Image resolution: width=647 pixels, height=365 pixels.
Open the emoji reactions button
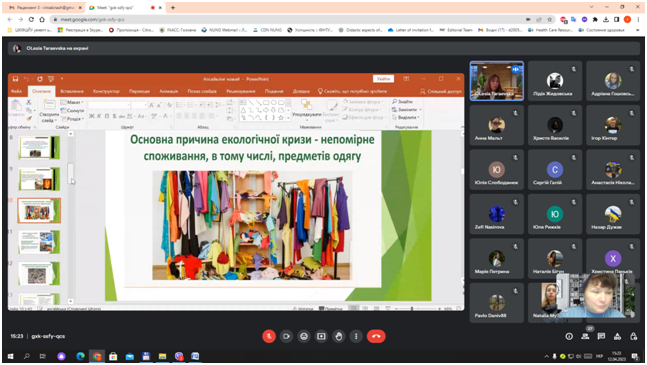(x=304, y=336)
